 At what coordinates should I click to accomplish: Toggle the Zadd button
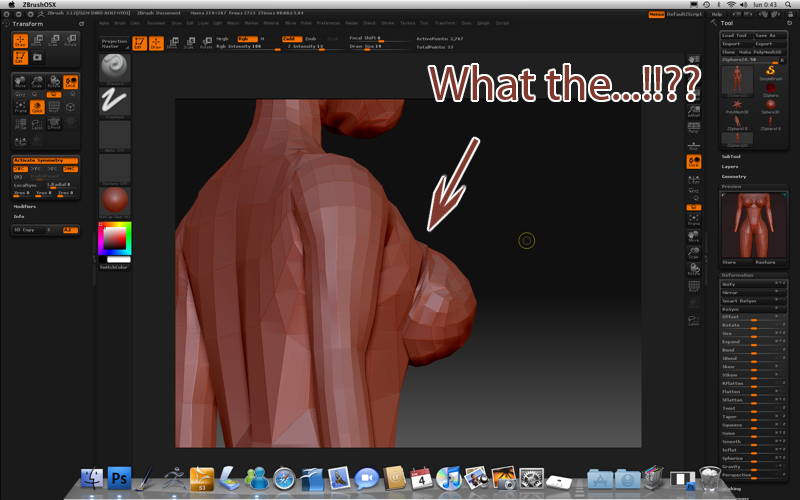tap(291, 39)
